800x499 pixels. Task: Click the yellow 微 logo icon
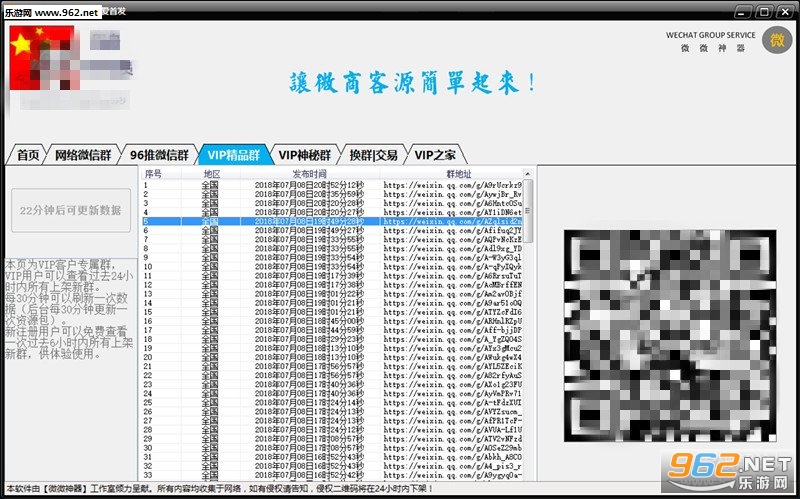(777, 40)
